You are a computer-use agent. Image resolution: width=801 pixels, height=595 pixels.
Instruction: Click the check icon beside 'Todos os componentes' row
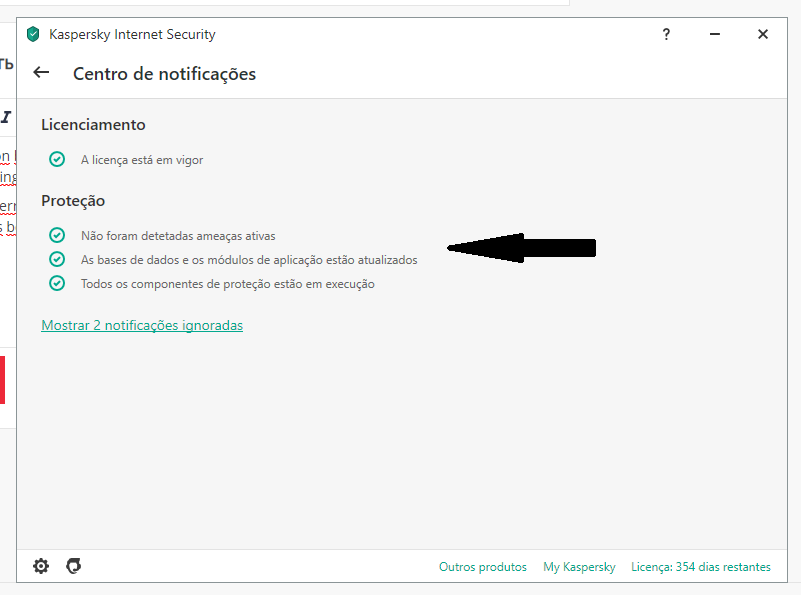click(x=57, y=283)
